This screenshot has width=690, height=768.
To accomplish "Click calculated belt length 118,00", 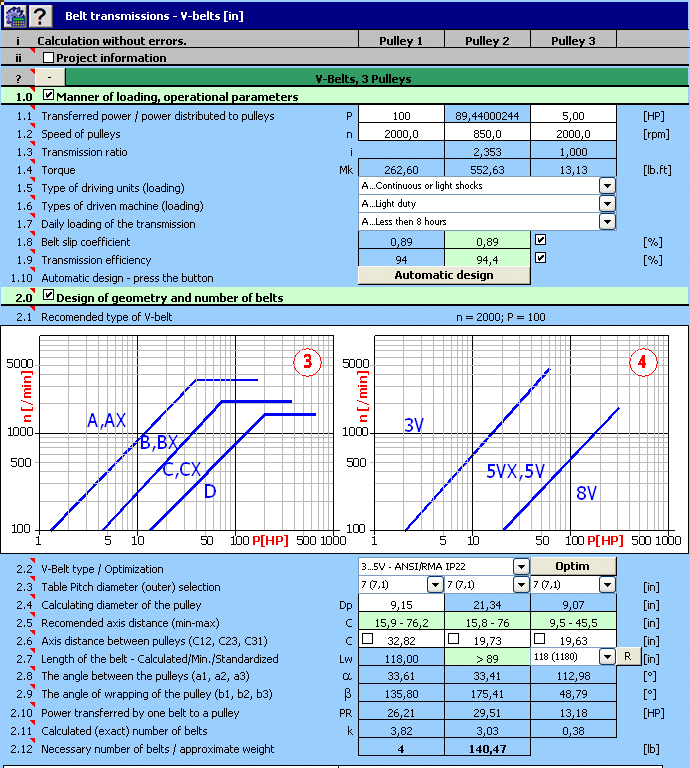I will (402, 659).
